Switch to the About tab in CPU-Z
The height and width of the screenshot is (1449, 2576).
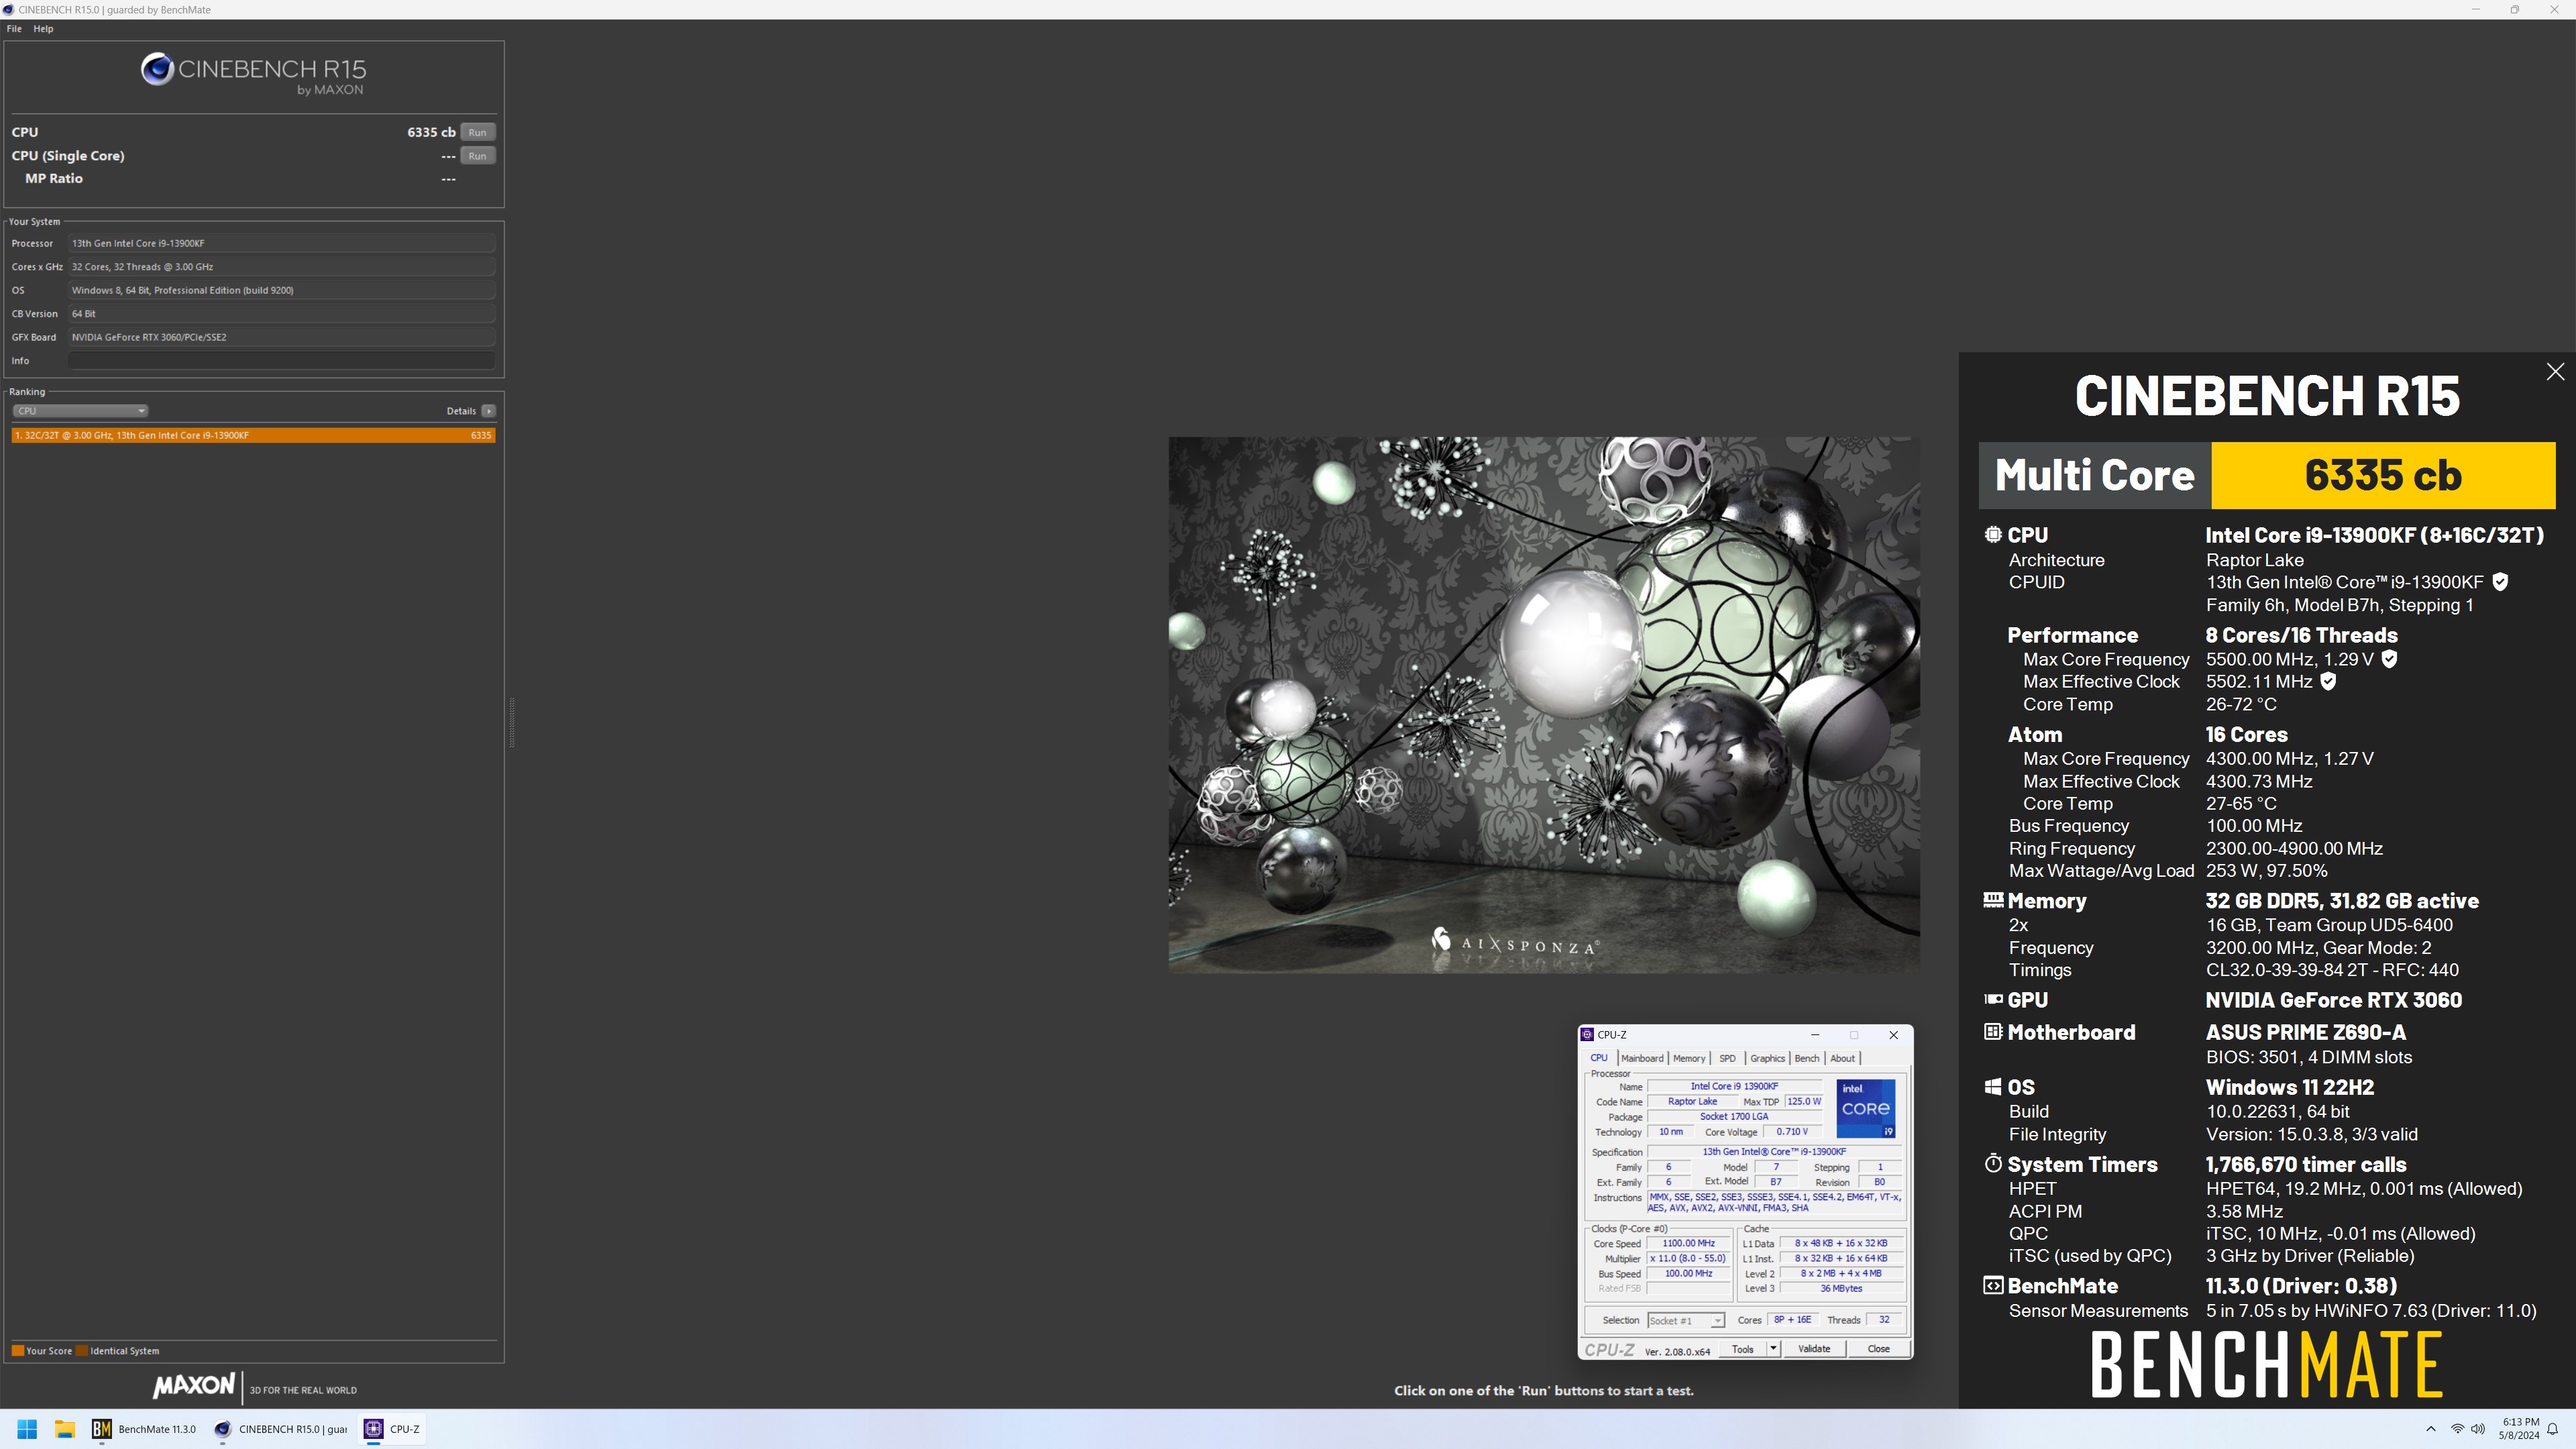1842,1058
